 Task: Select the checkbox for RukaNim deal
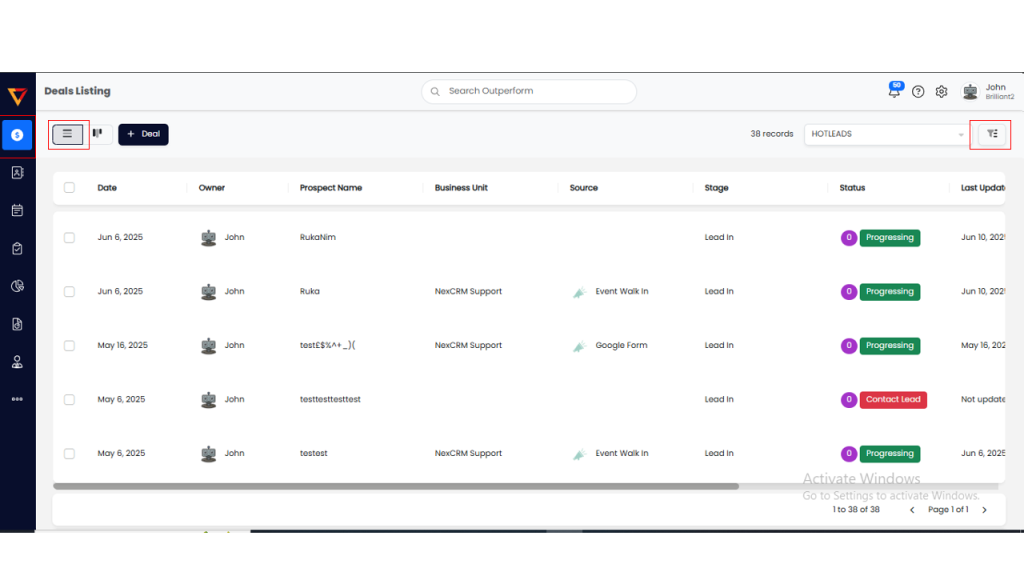pos(69,238)
